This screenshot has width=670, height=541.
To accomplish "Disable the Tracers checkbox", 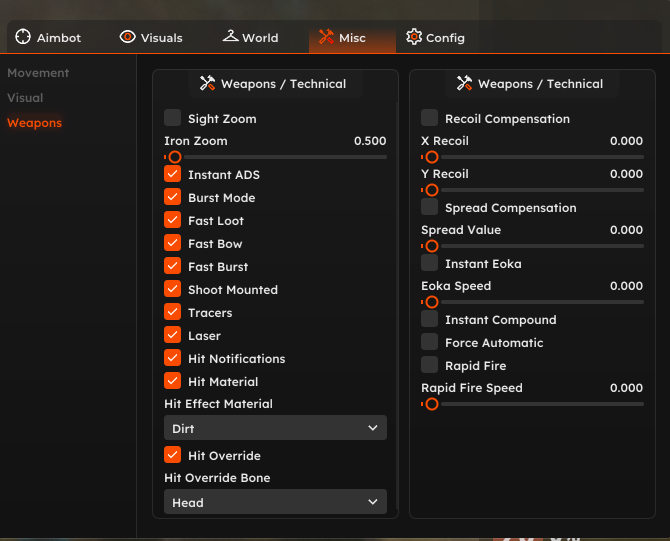I will 173,312.
